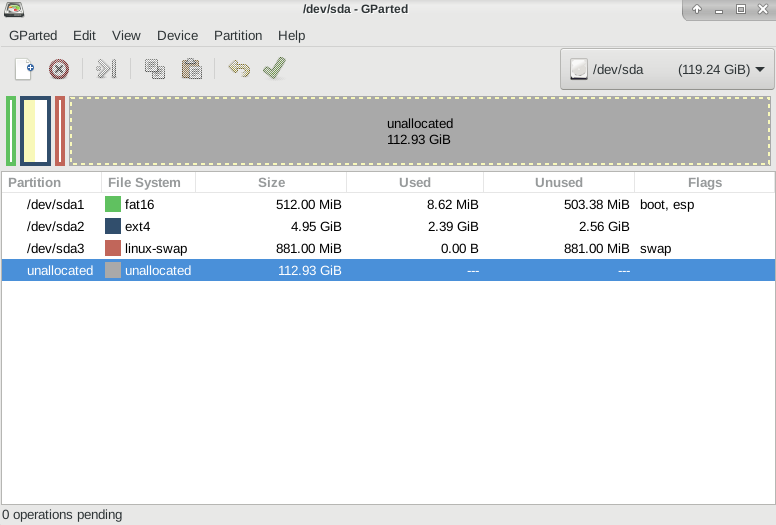Click the 2.56 GiB unused value
This screenshot has height=525, width=776.
tap(604, 226)
